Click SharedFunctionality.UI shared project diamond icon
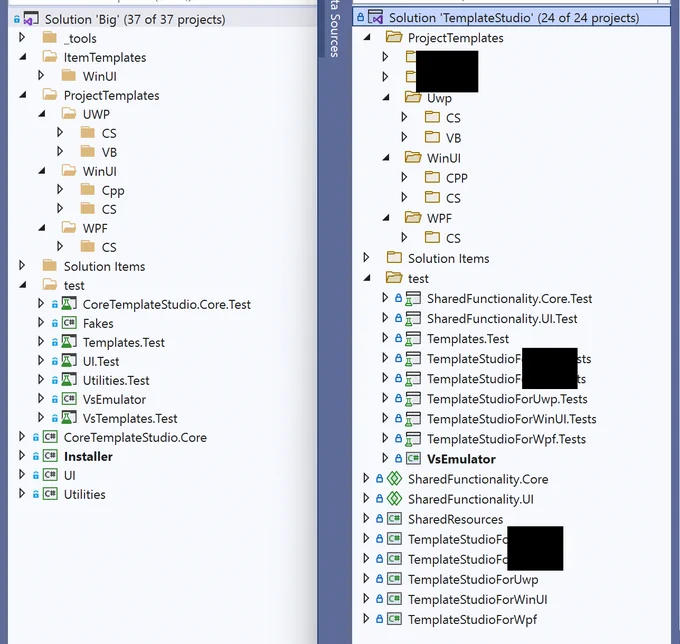This screenshot has width=680, height=644. [x=394, y=499]
